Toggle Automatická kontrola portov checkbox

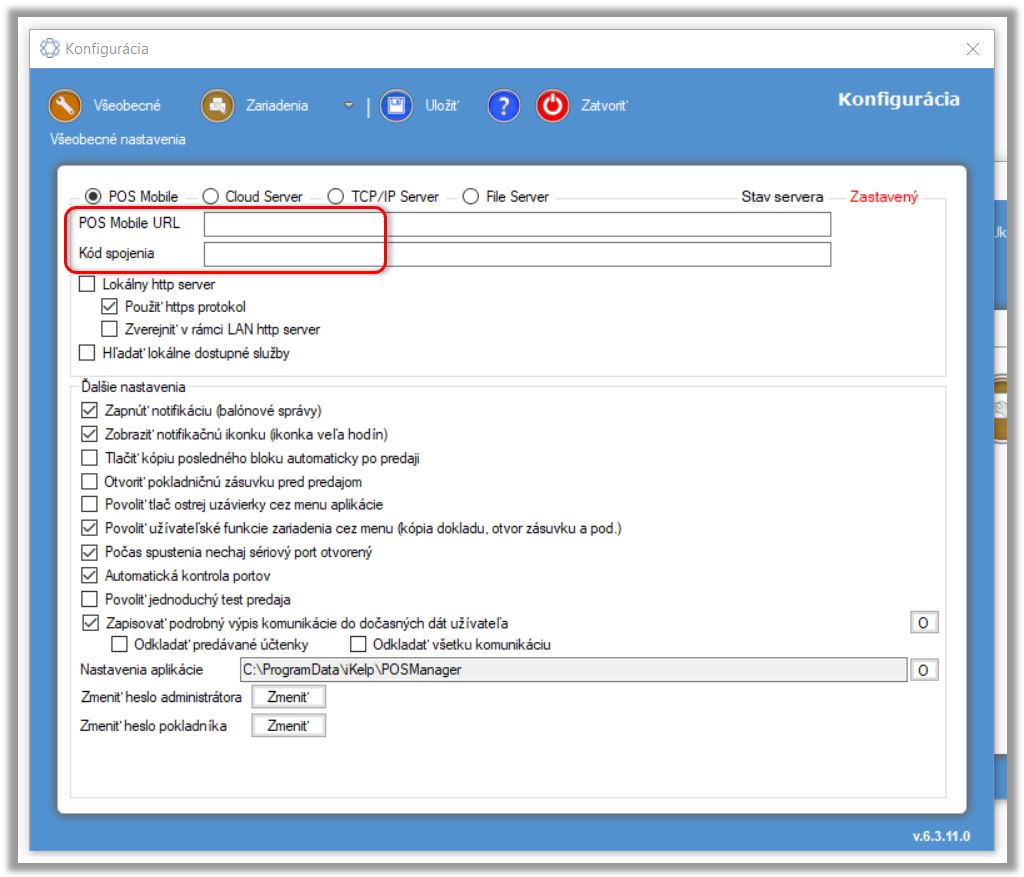pos(89,576)
